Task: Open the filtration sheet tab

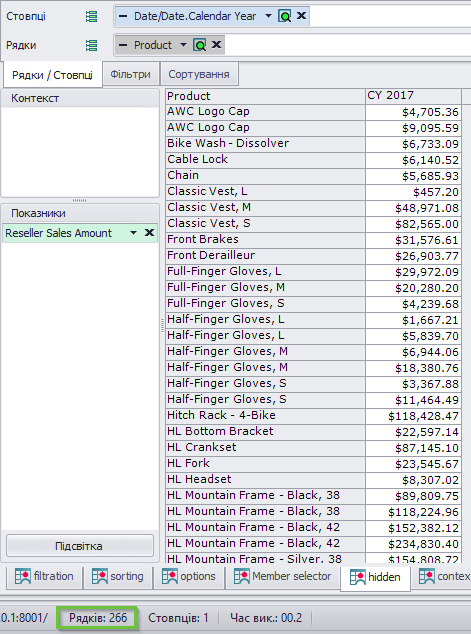Action: pyautogui.click(x=44, y=576)
